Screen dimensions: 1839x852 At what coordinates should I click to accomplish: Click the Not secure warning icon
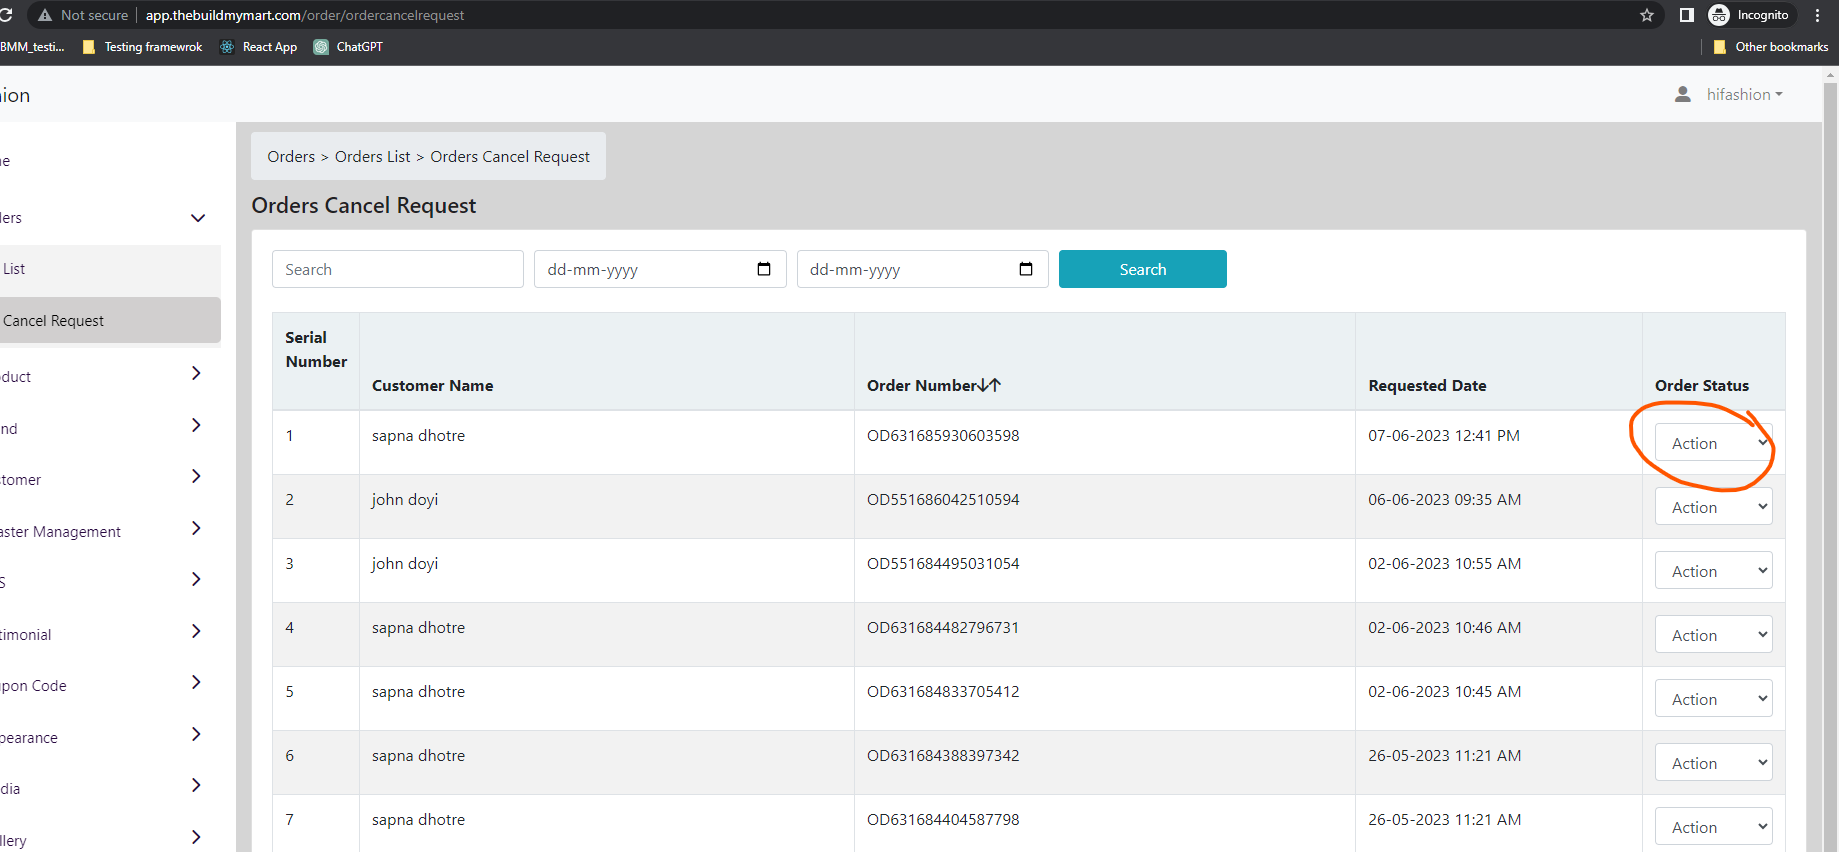tap(45, 15)
